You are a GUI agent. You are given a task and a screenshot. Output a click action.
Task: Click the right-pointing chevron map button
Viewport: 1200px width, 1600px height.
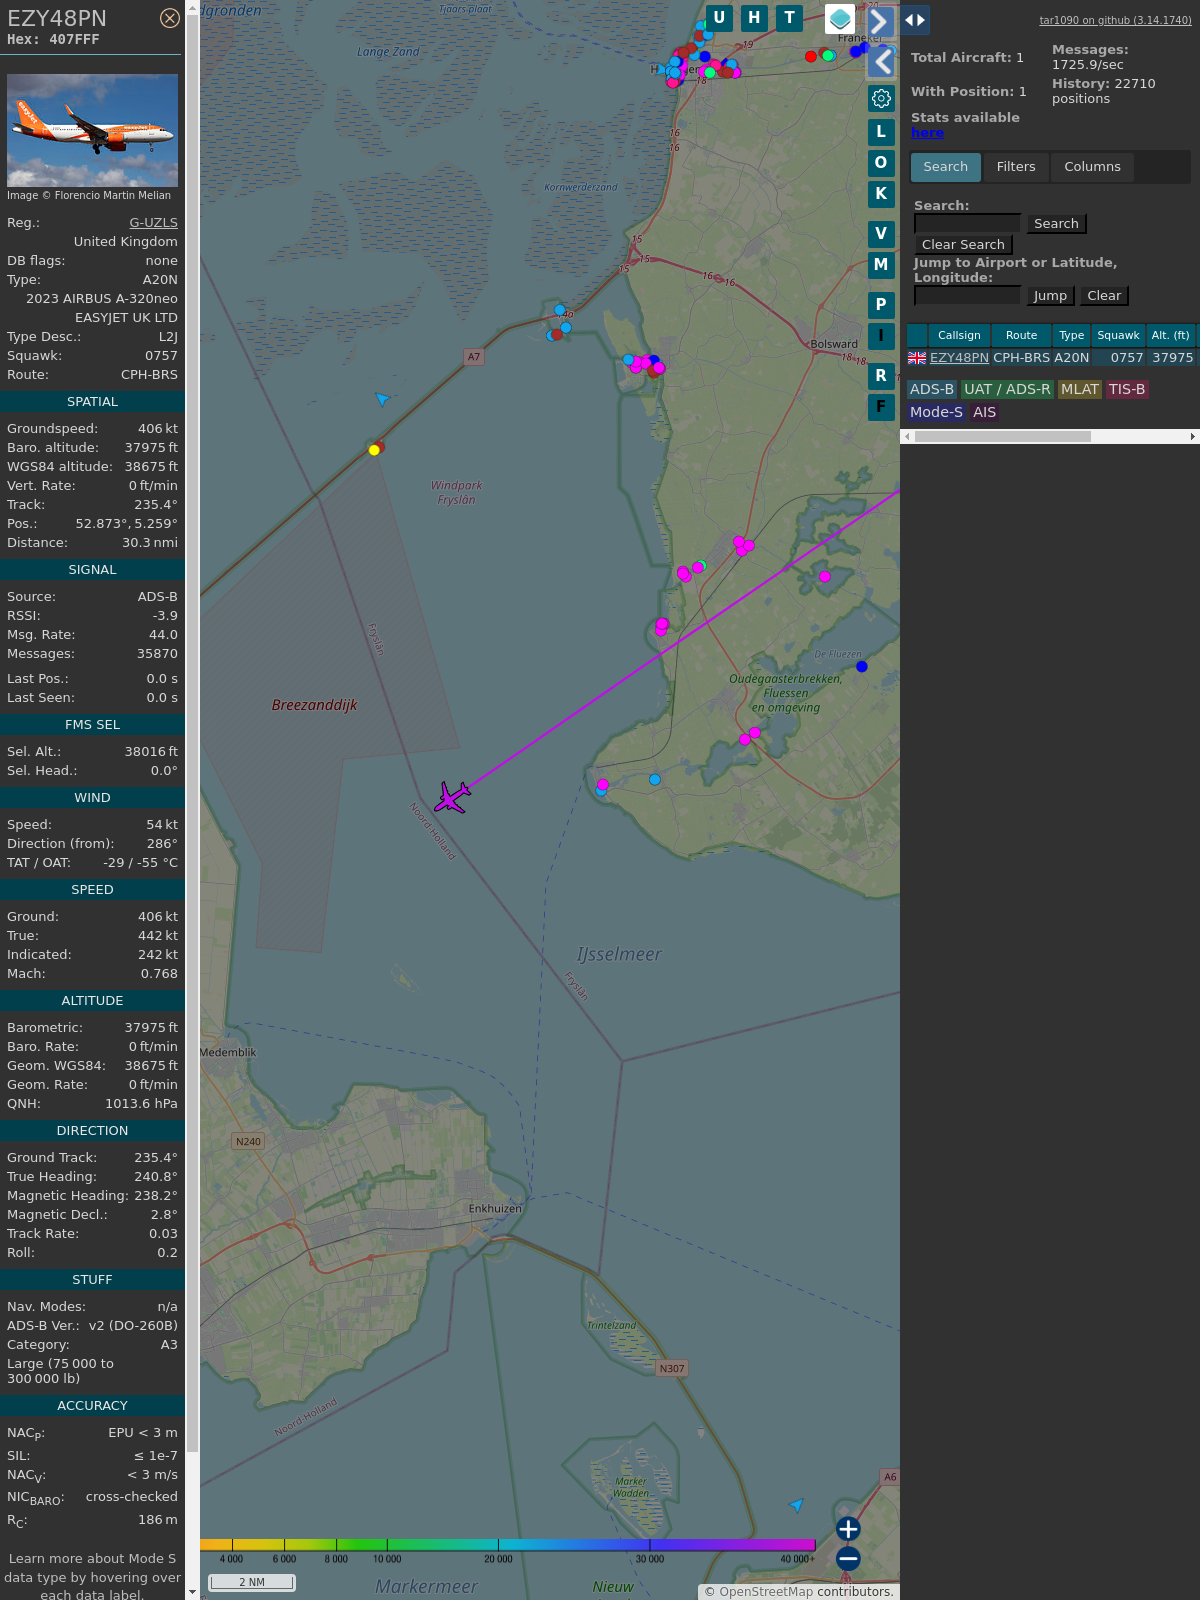881,20
